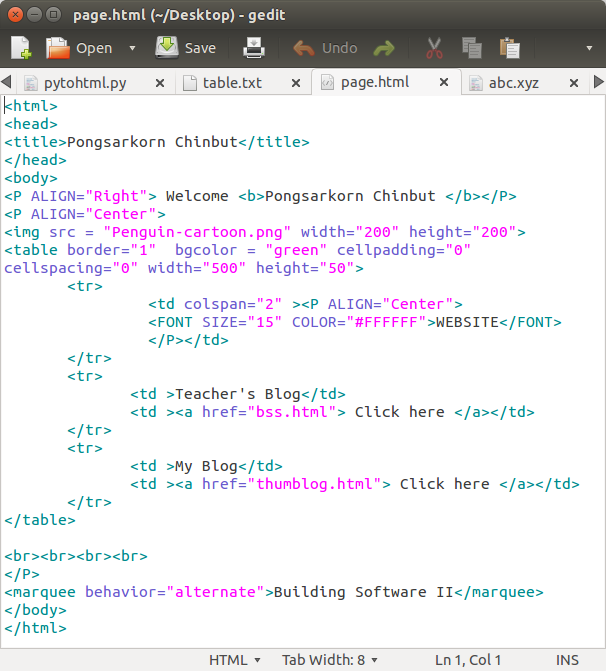Click the Open folder icon

pyautogui.click(x=57, y=48)
